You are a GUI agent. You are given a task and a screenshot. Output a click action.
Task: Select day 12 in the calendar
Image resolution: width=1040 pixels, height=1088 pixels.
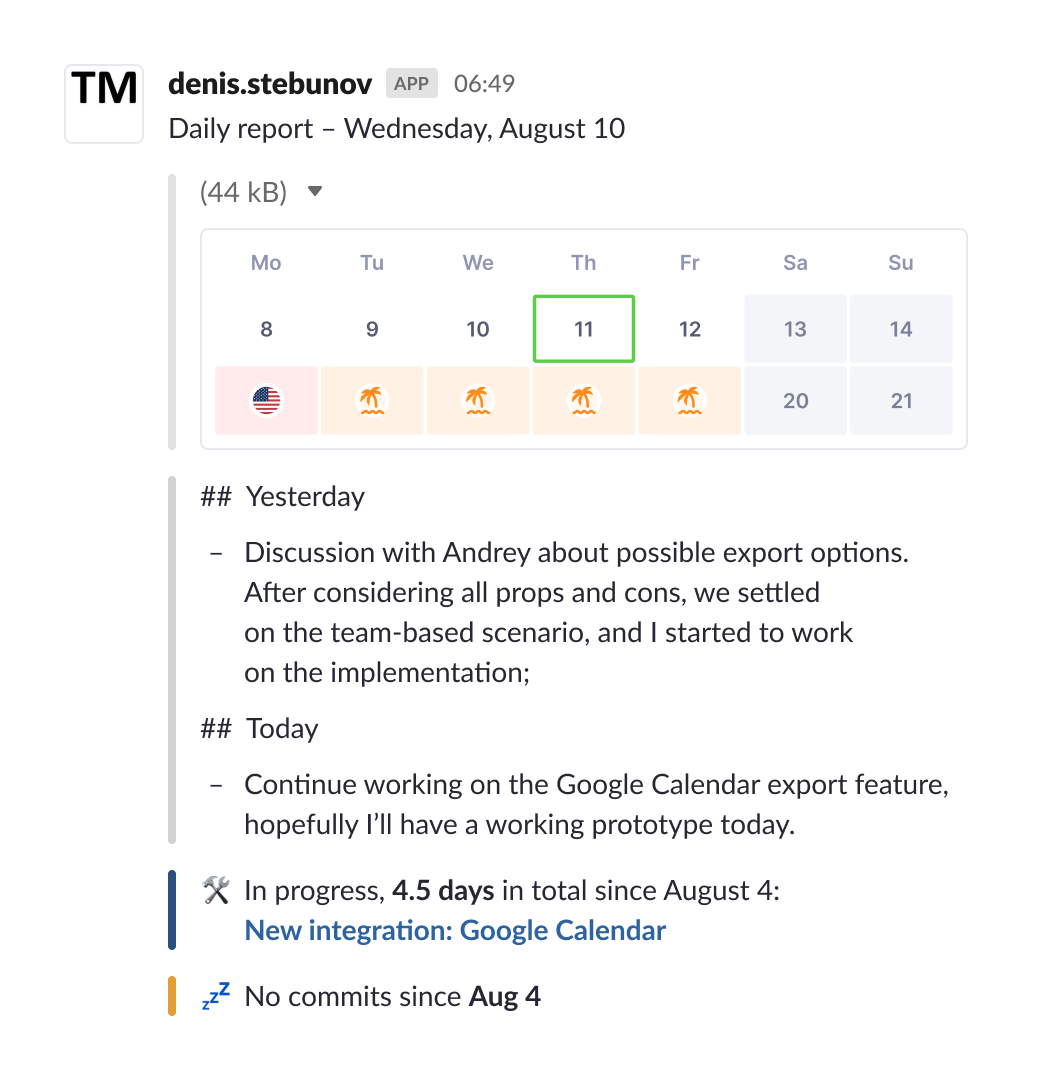click(690, 329)
